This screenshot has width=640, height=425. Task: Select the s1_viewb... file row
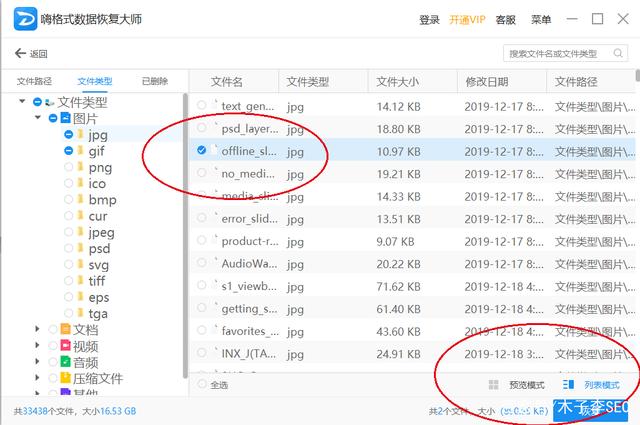pos(413,286)
